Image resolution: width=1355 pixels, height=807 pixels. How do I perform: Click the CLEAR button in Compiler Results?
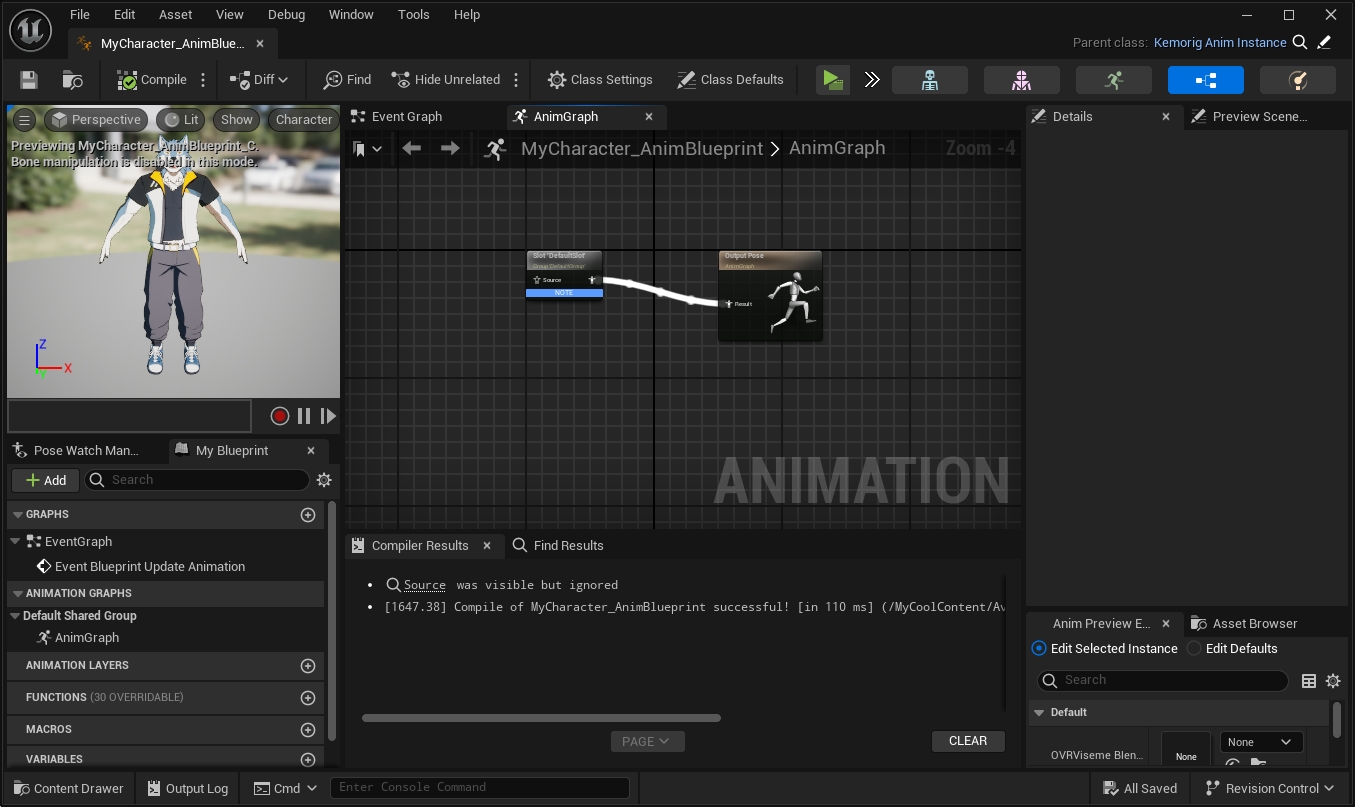[x=967, y=741]
